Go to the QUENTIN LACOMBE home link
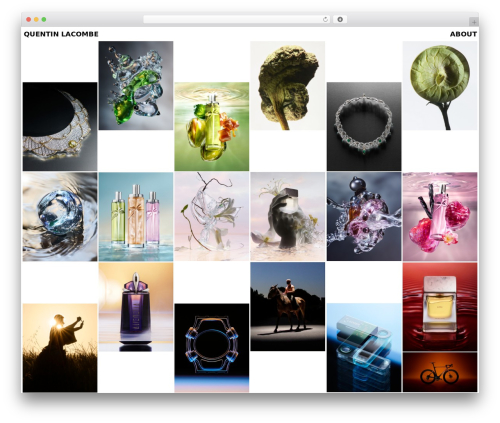The width and height of the screenshot is (500, 423). click(61, 34)
